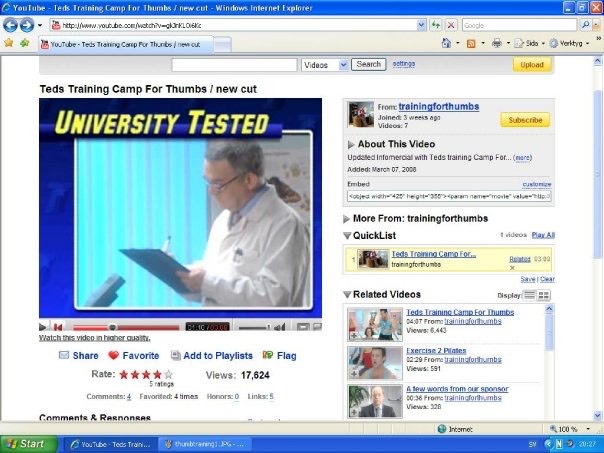Clear the QuickList
The height and width of the screenshot is (453, 604).
pos(547,279)
